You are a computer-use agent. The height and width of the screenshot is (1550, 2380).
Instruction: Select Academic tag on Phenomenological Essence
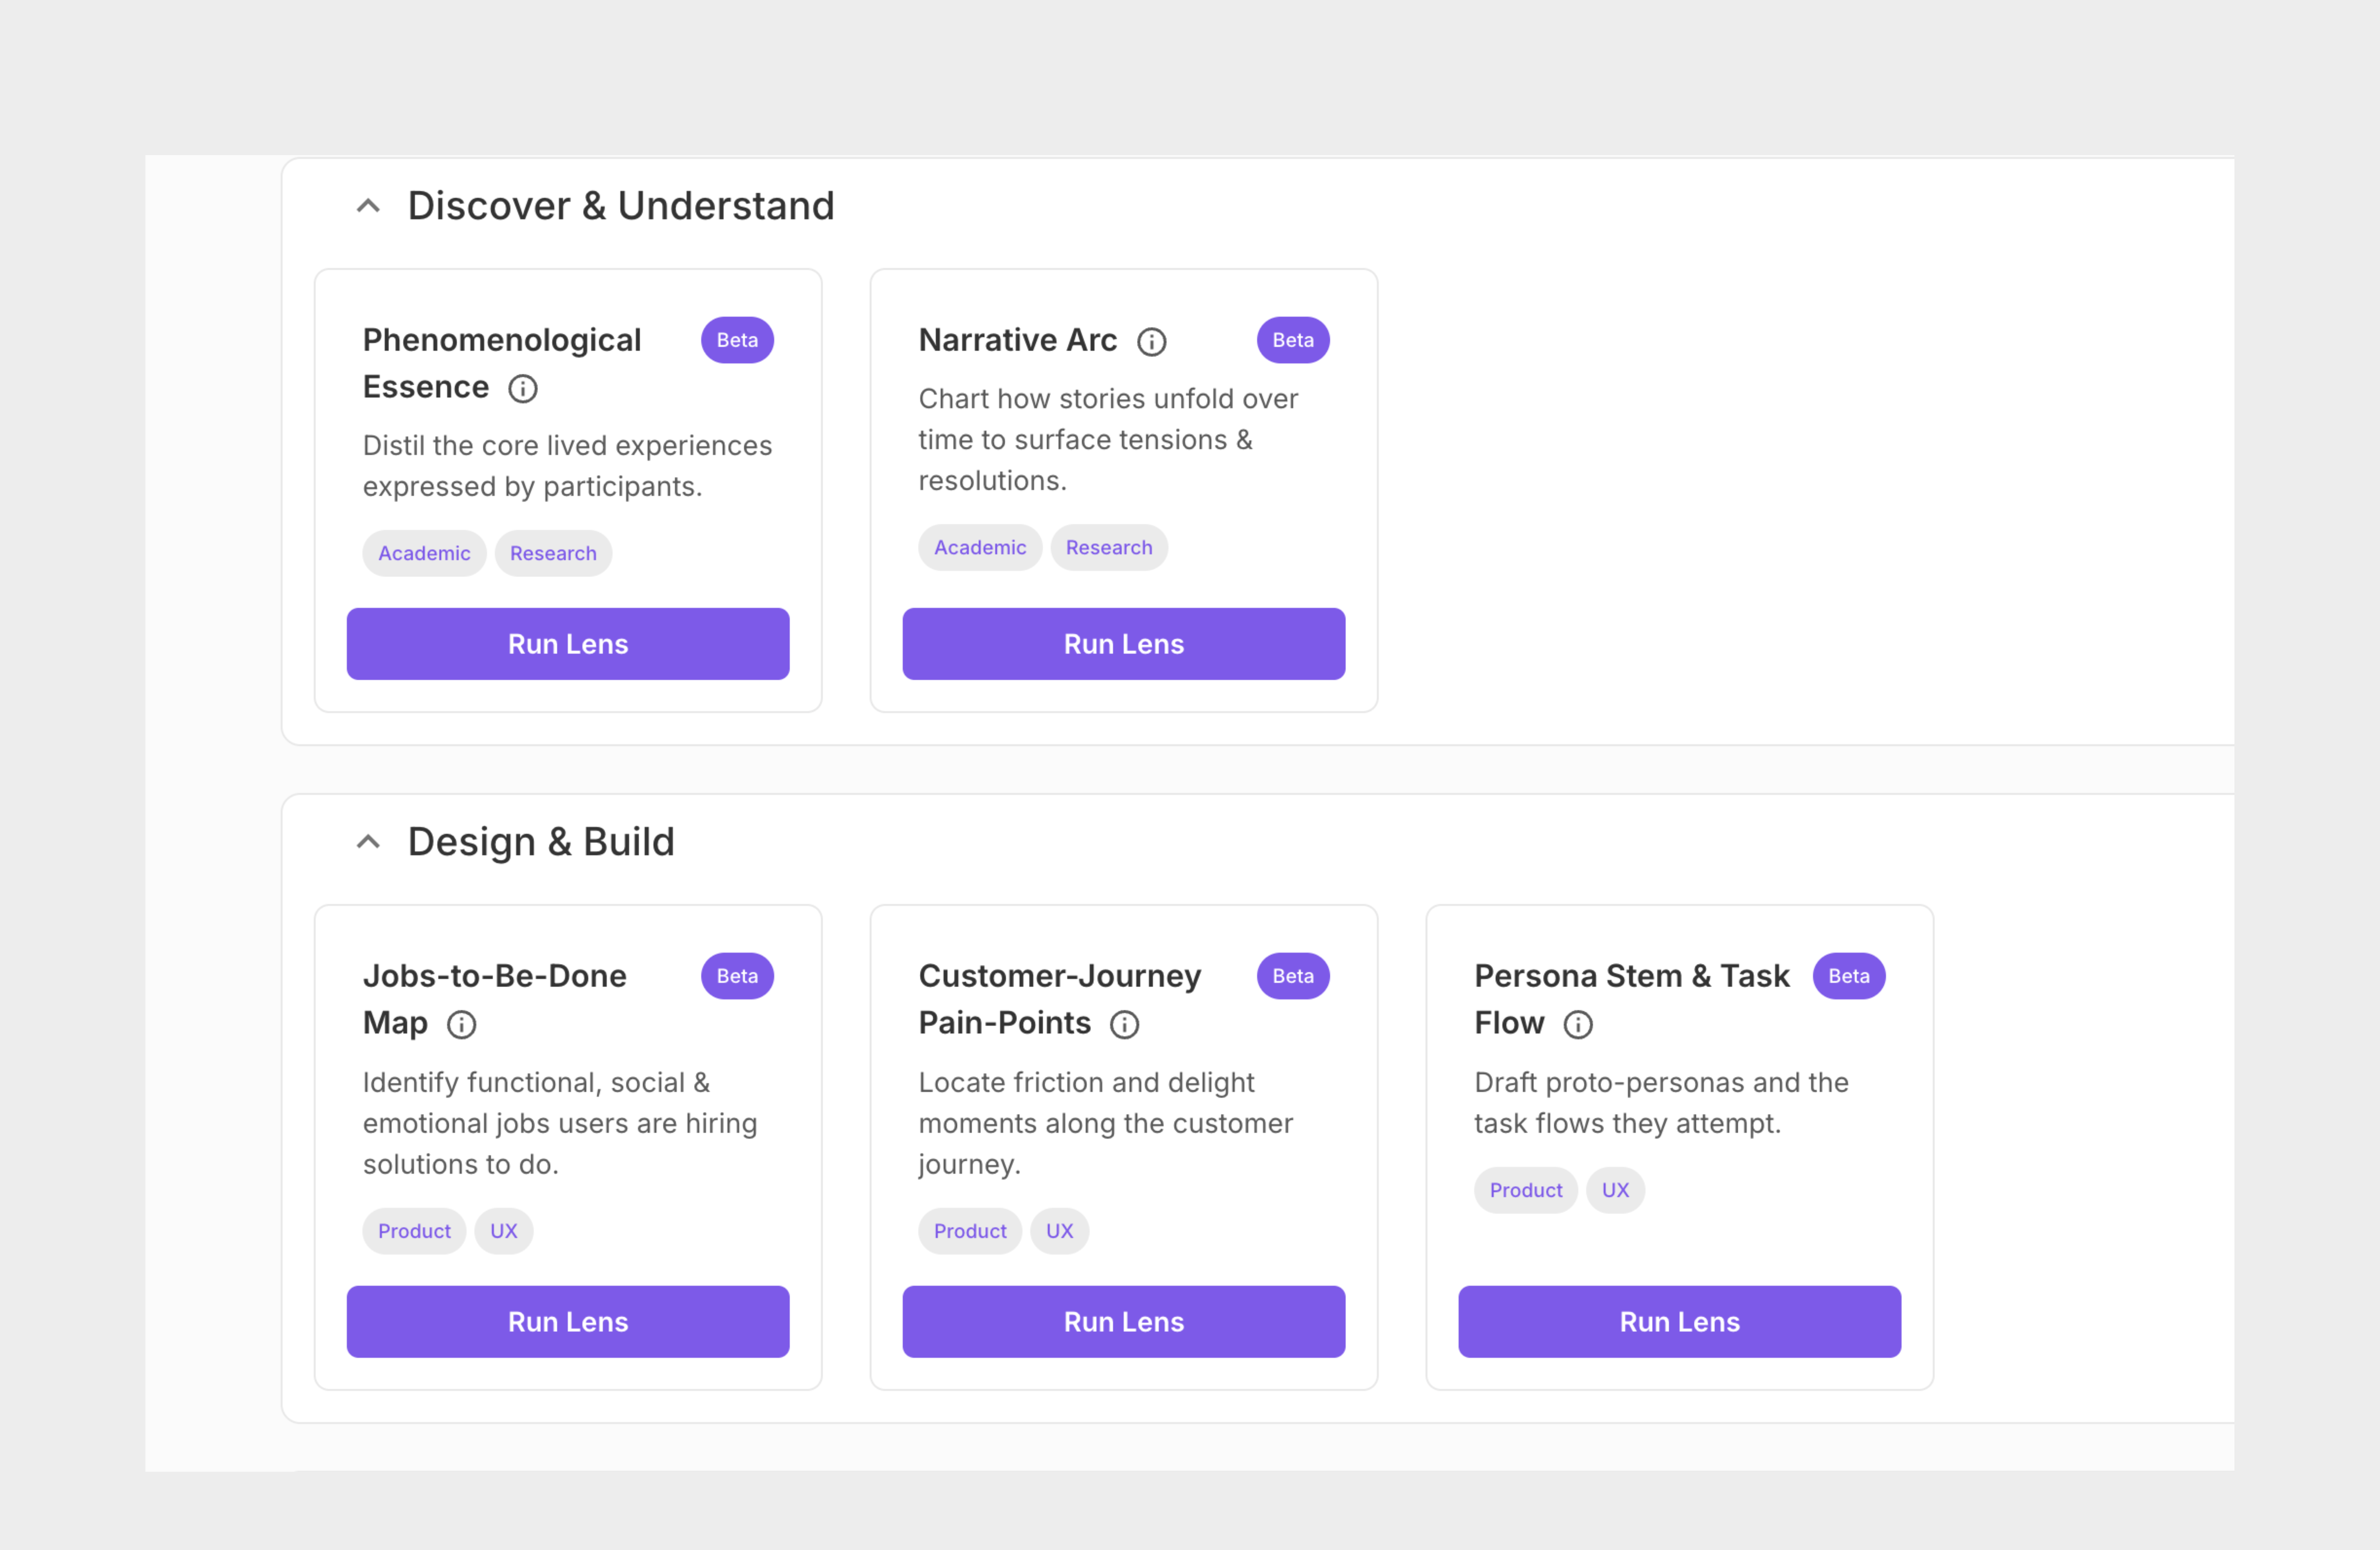pos(424,553)
